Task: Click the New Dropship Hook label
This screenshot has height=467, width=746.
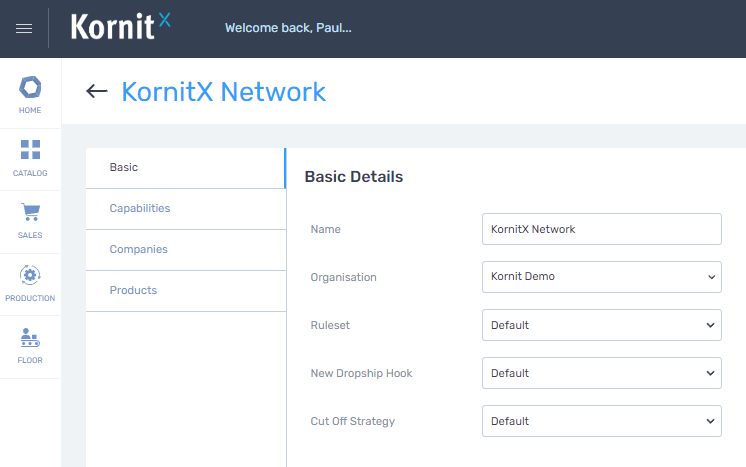Action: (x=361, y=373)
